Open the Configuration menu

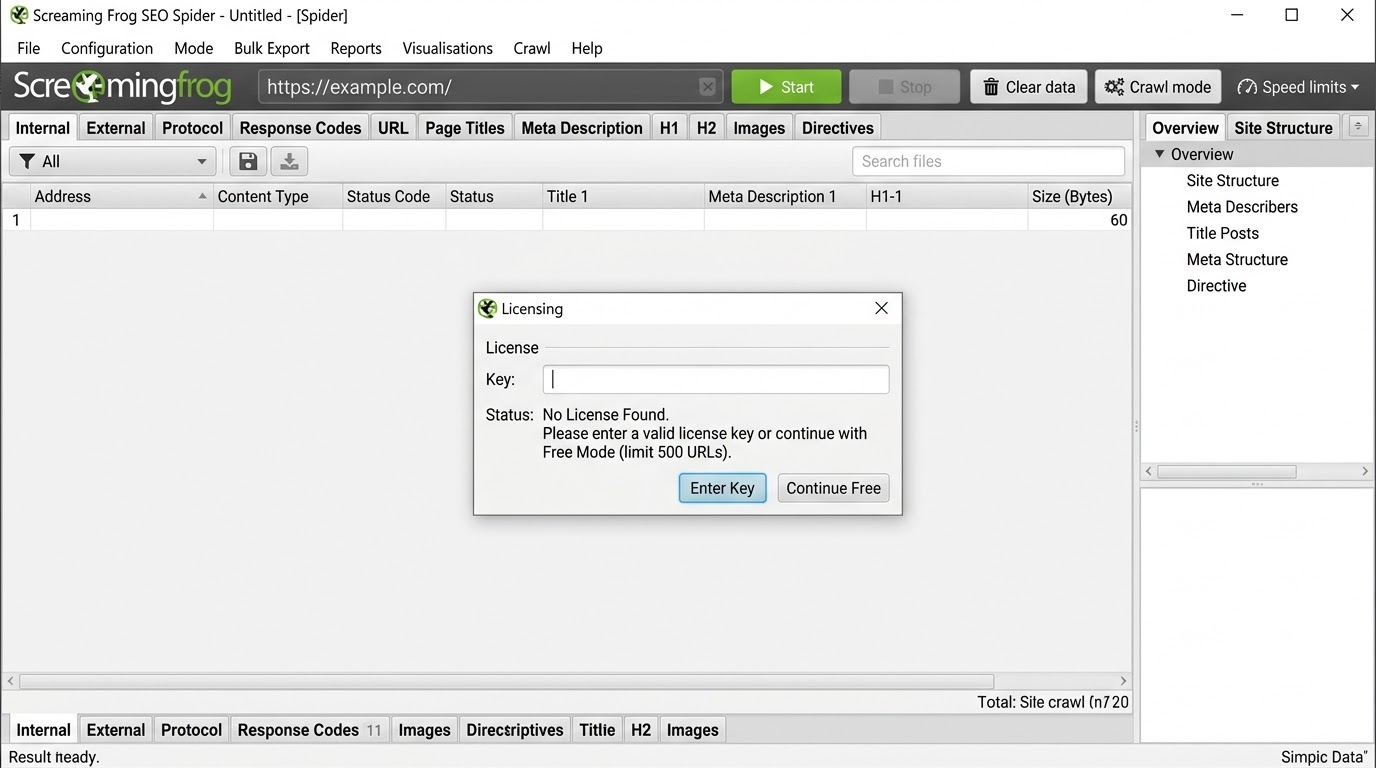click(x=107, y=48)
